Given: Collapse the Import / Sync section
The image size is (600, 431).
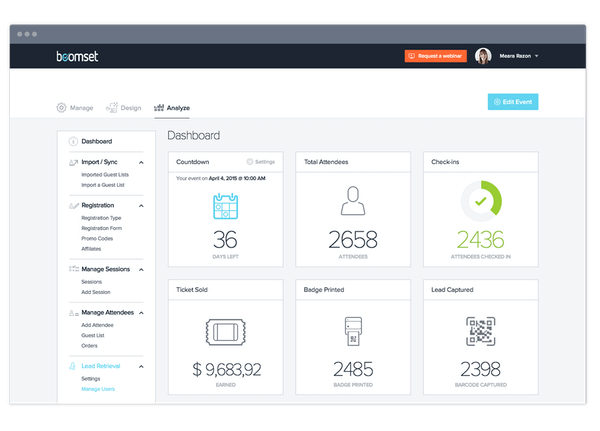Looking at the screenshot, I should [x=141, y=162].
